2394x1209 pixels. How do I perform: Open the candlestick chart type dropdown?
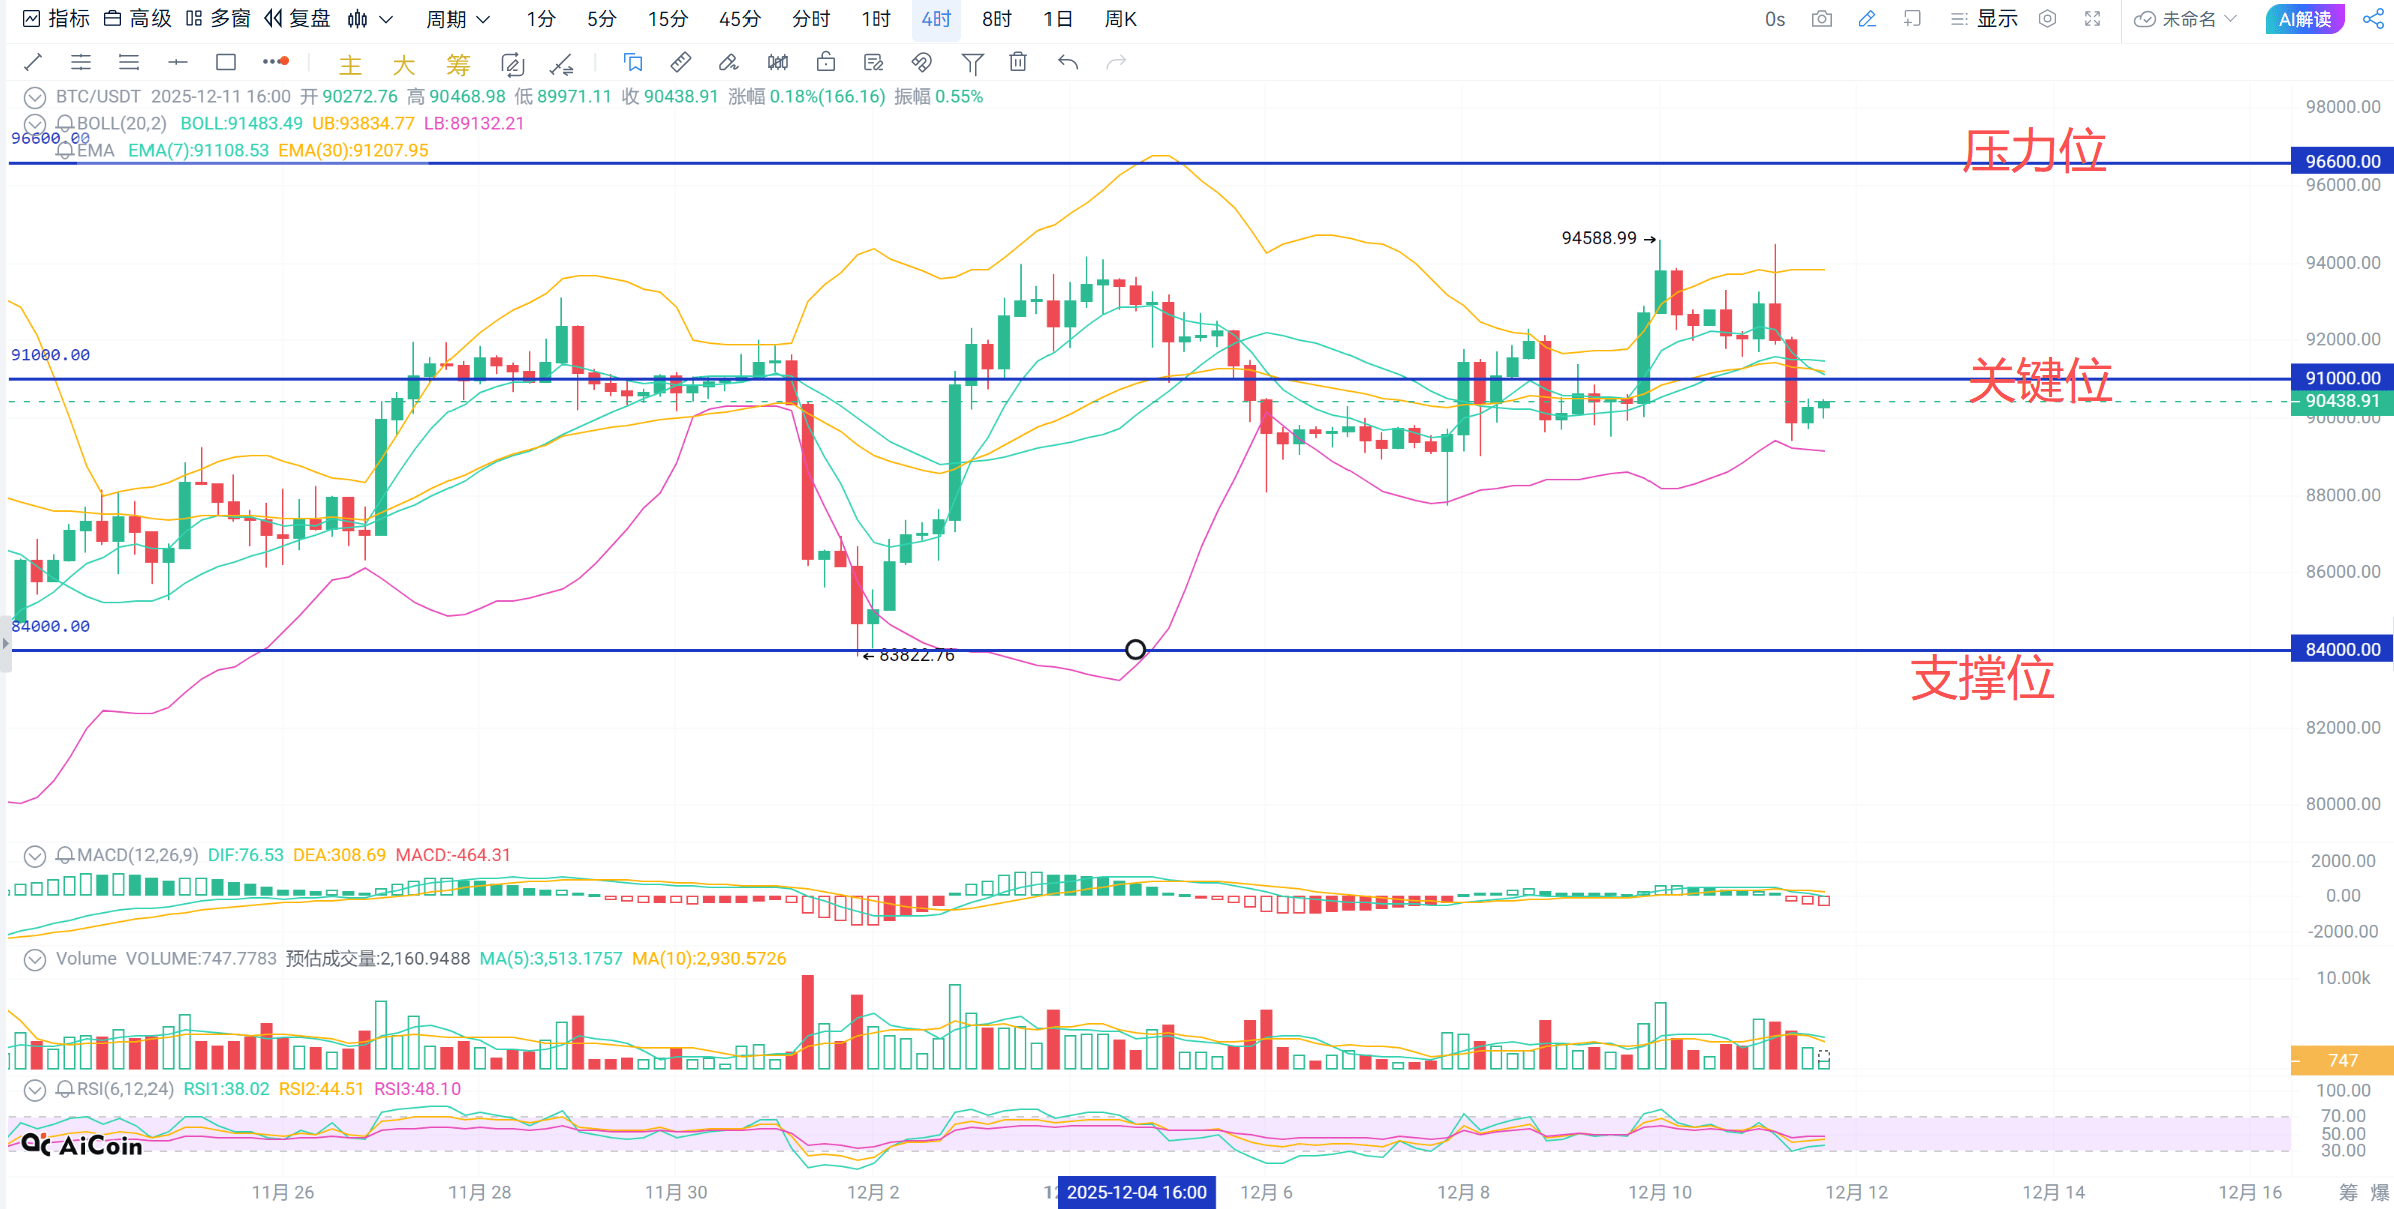pos(369,19)
